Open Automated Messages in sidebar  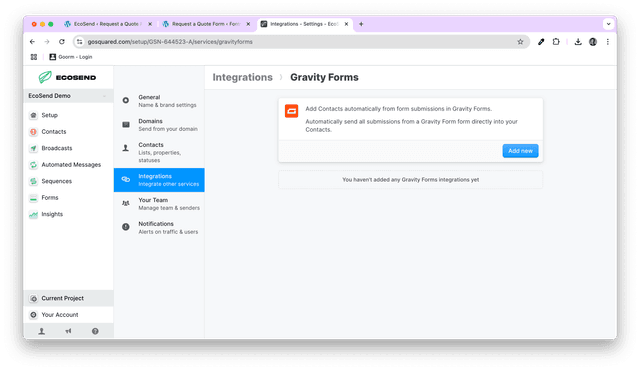(71, 165)
